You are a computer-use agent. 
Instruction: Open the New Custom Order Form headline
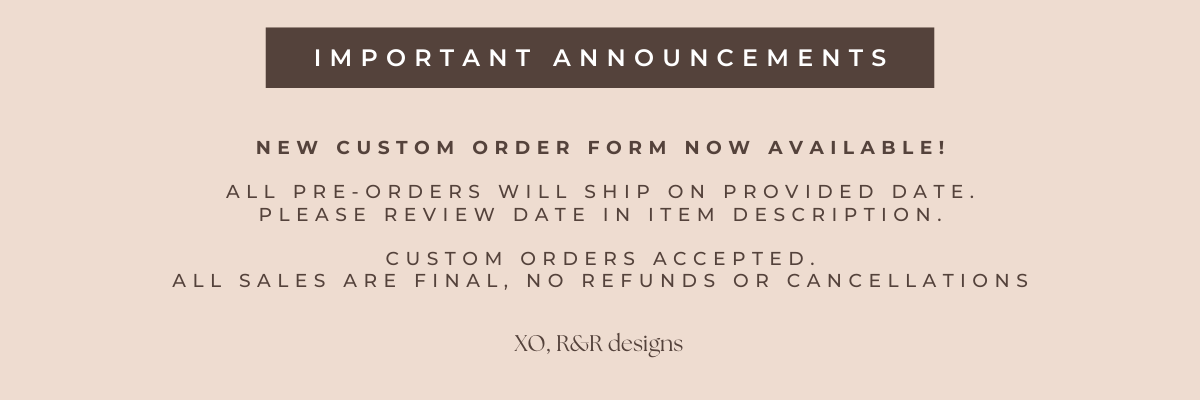click(600, 147)
